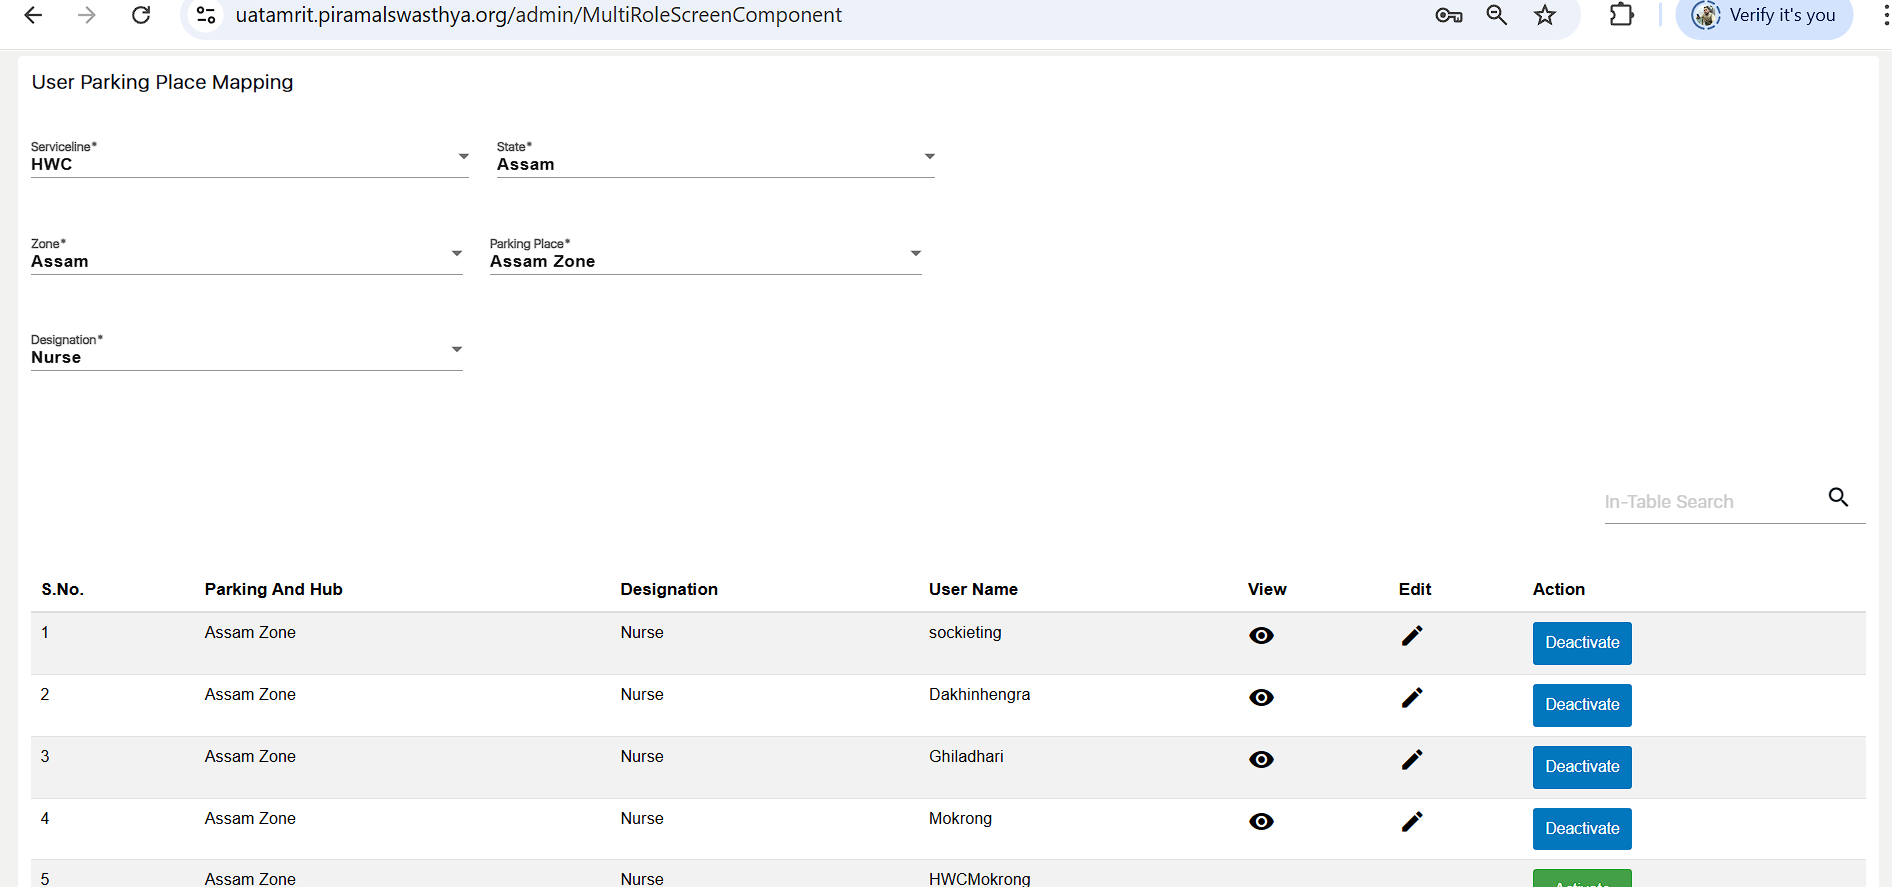Click the eye icon for Dakhinhengra
Viewport: 1892px width, 887px height.
click(1261, 698)
